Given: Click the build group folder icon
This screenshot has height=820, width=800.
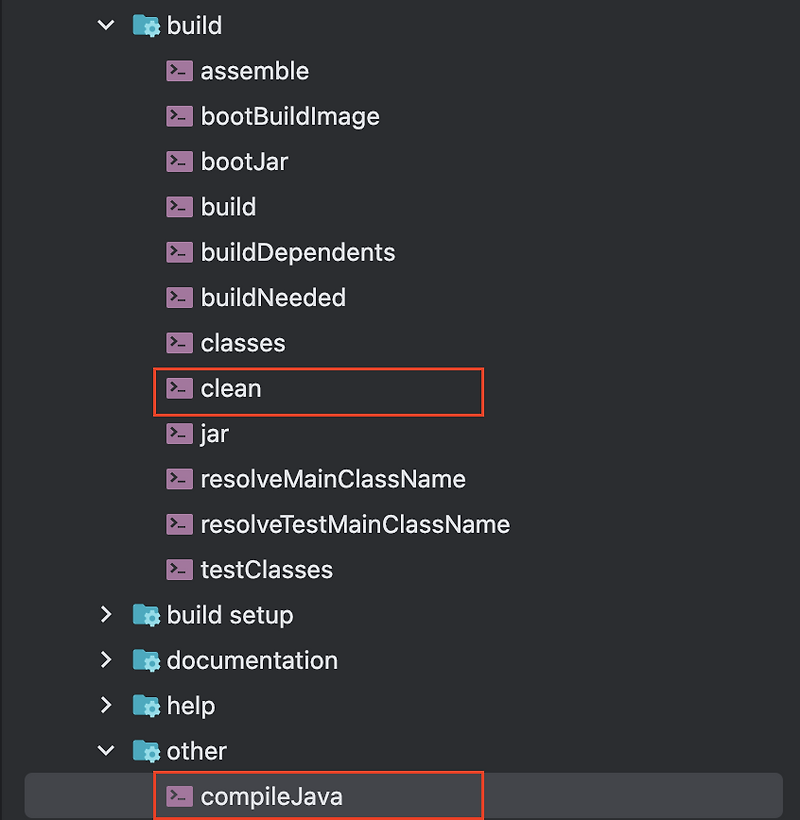Looking at the screenshot, I should 146,25.
